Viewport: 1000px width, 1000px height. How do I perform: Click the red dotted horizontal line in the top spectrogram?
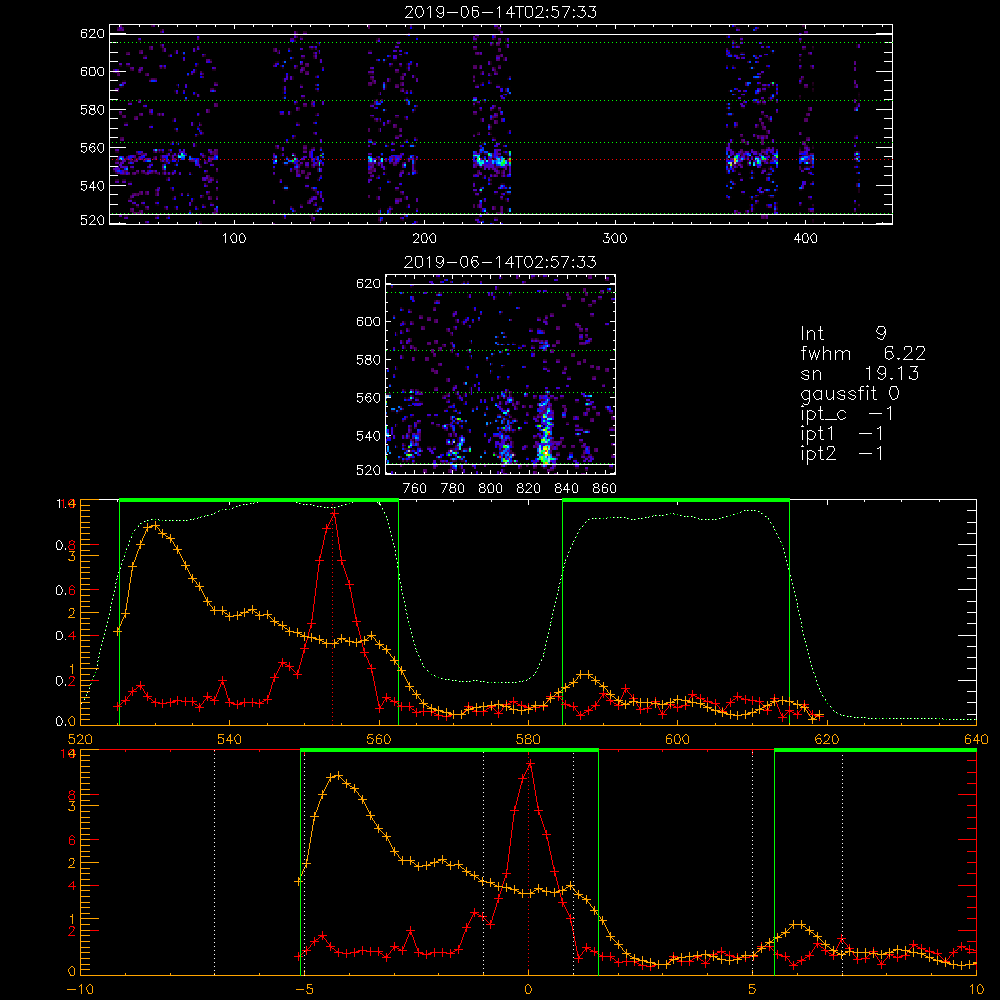point(501,160)
